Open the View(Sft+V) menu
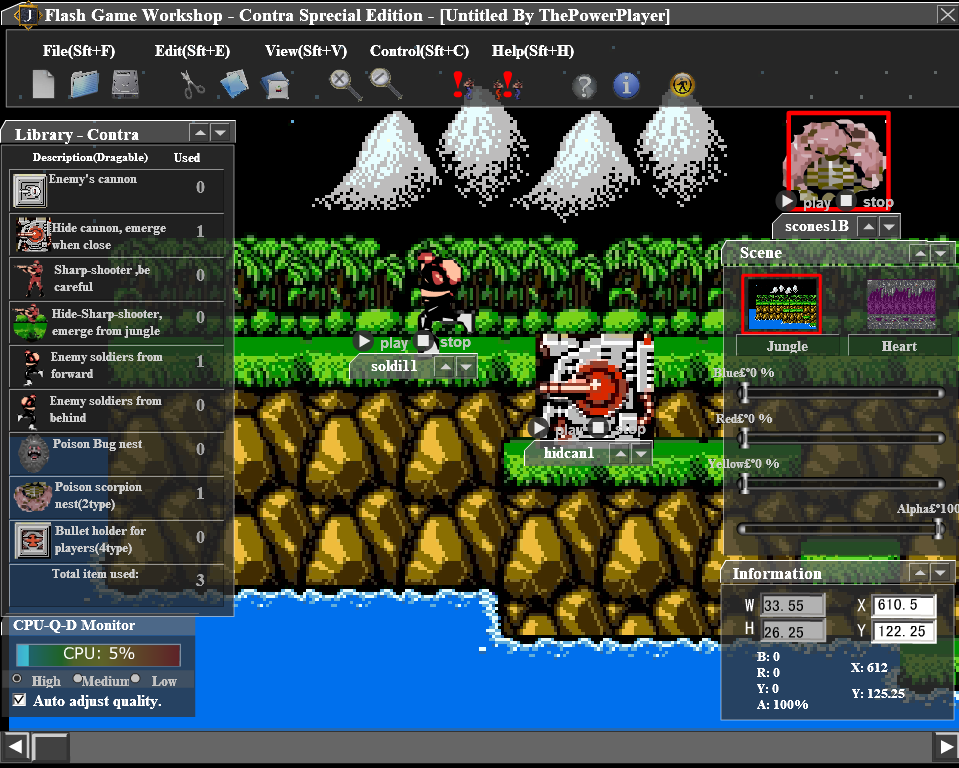This screenshot has height=768, width=959. 306,51
